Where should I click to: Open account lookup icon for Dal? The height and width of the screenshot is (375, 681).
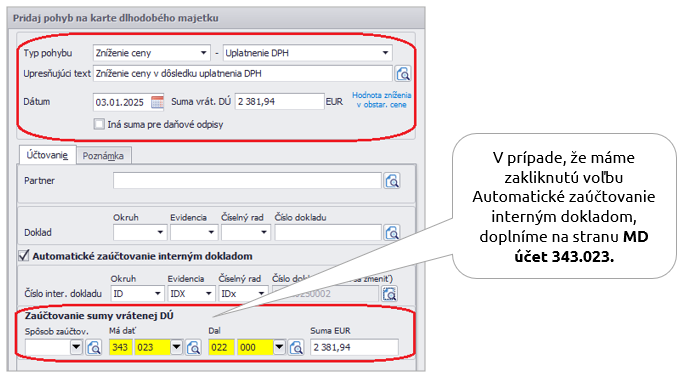coord(297,348)
